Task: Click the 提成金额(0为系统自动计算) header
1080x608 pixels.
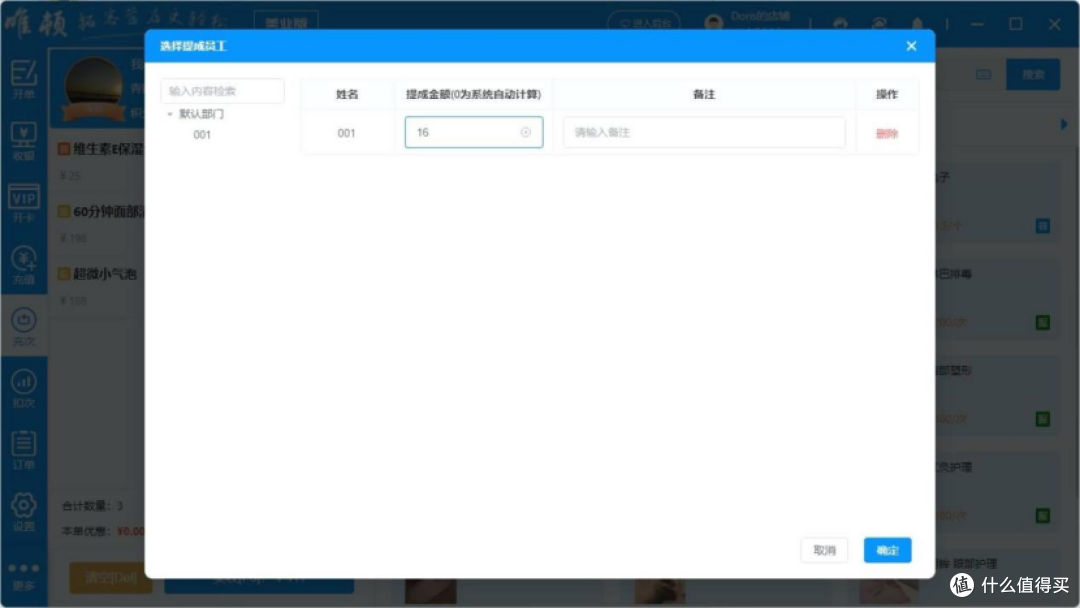Action: 473,94
